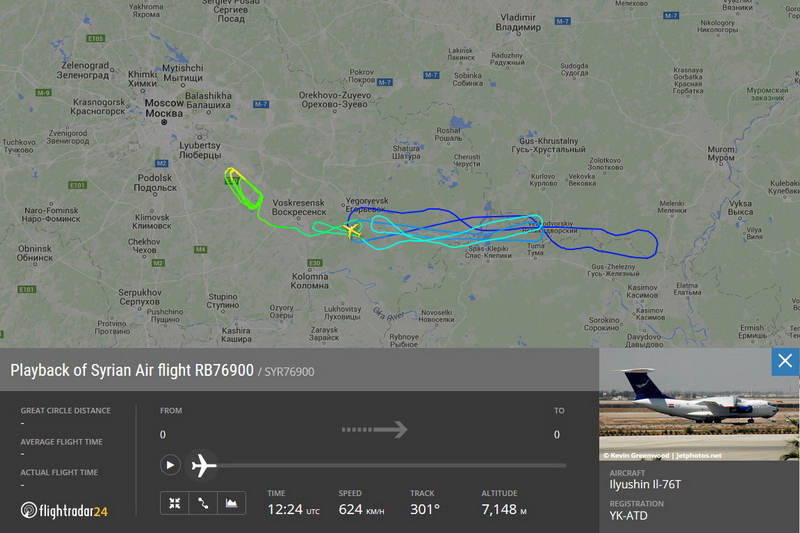Click the YK-ATD registration text
800x533 pixels.
click(628, 516)
